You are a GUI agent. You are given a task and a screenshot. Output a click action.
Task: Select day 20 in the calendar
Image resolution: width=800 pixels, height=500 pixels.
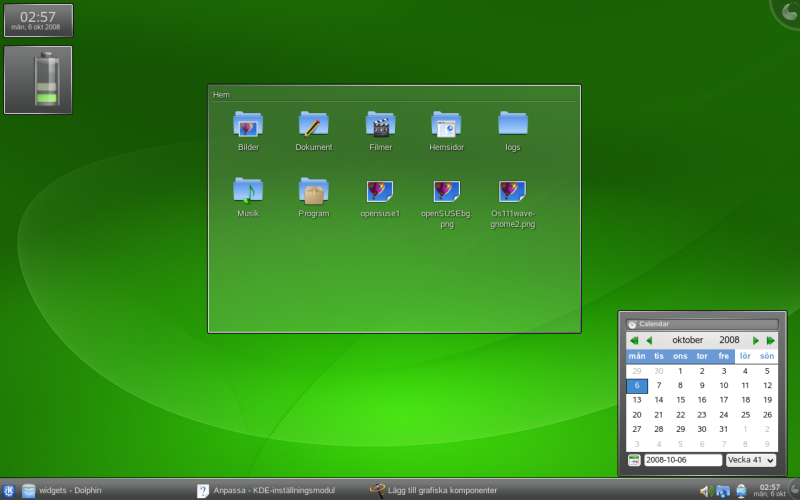(x=637, y=415)
